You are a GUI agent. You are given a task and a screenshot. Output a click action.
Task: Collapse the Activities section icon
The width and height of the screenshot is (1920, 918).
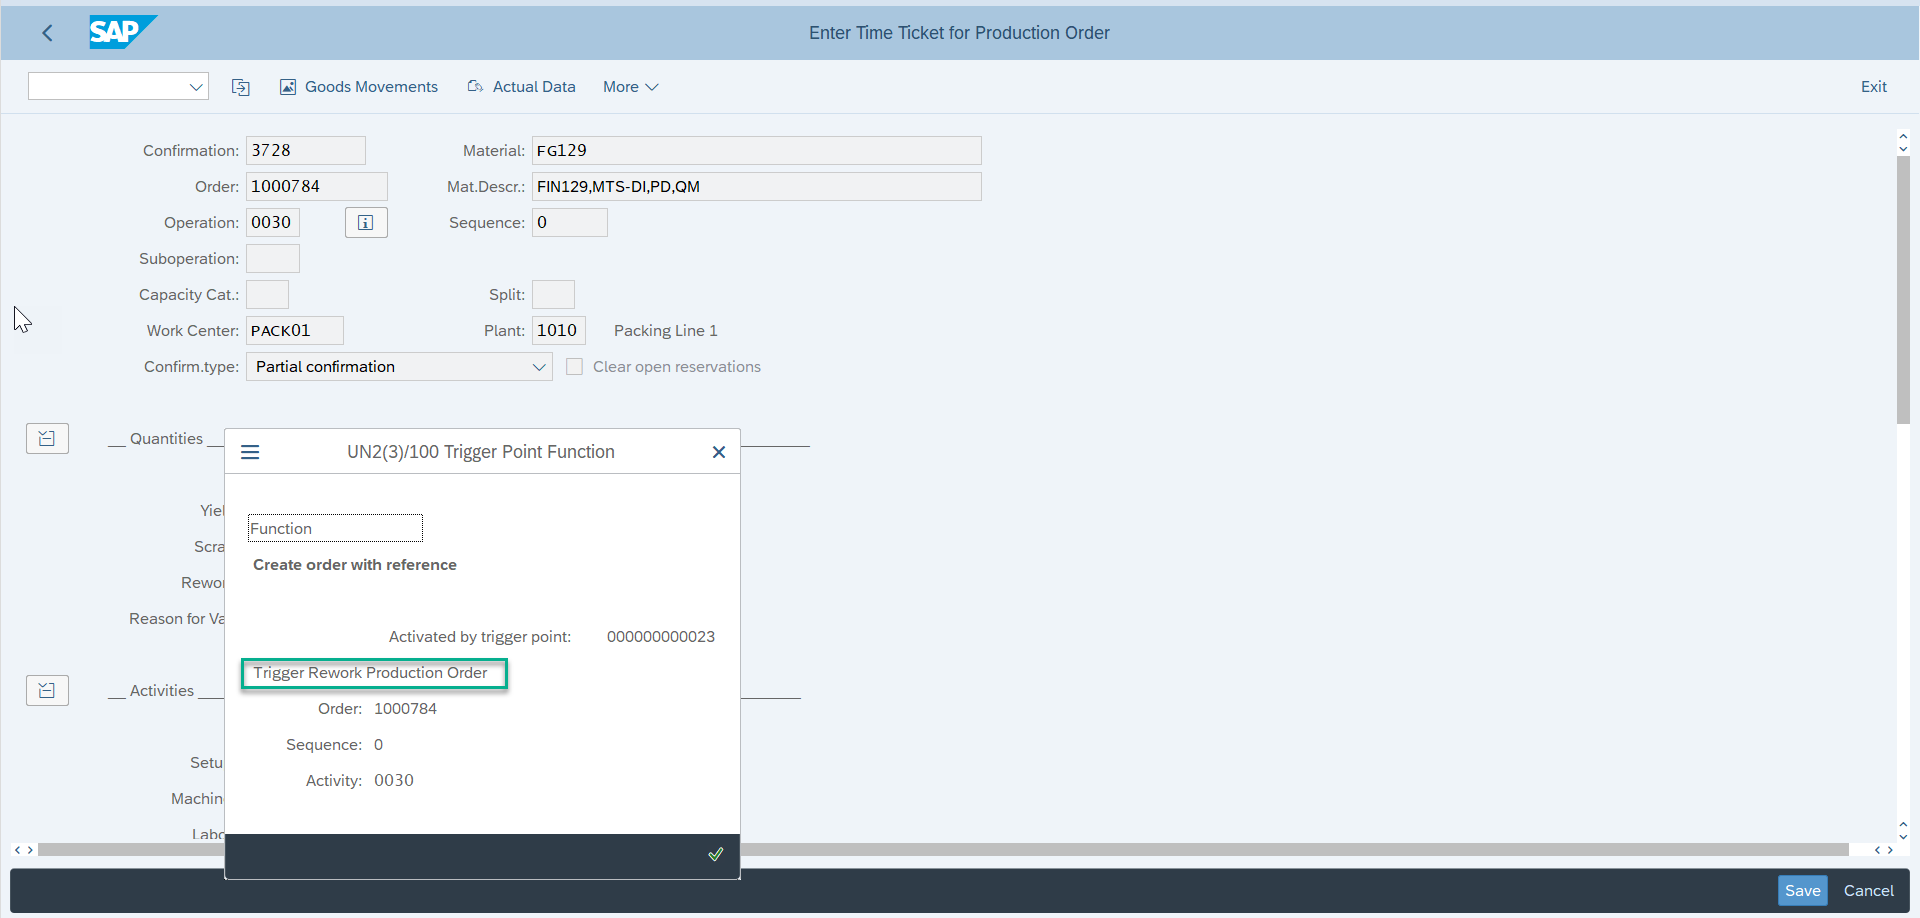(47, 690)
